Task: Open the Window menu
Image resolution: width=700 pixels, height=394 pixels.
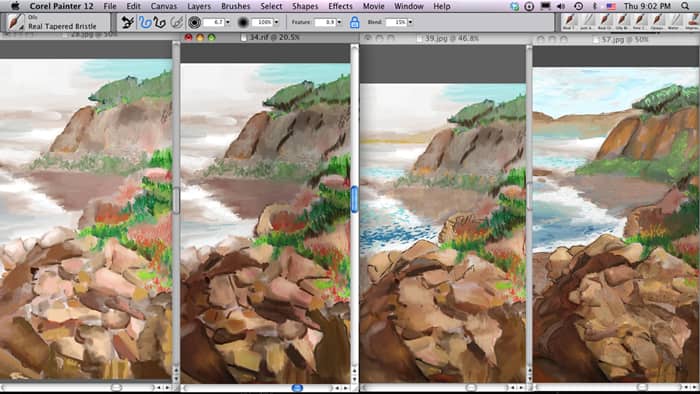Action: click(408, 6)
